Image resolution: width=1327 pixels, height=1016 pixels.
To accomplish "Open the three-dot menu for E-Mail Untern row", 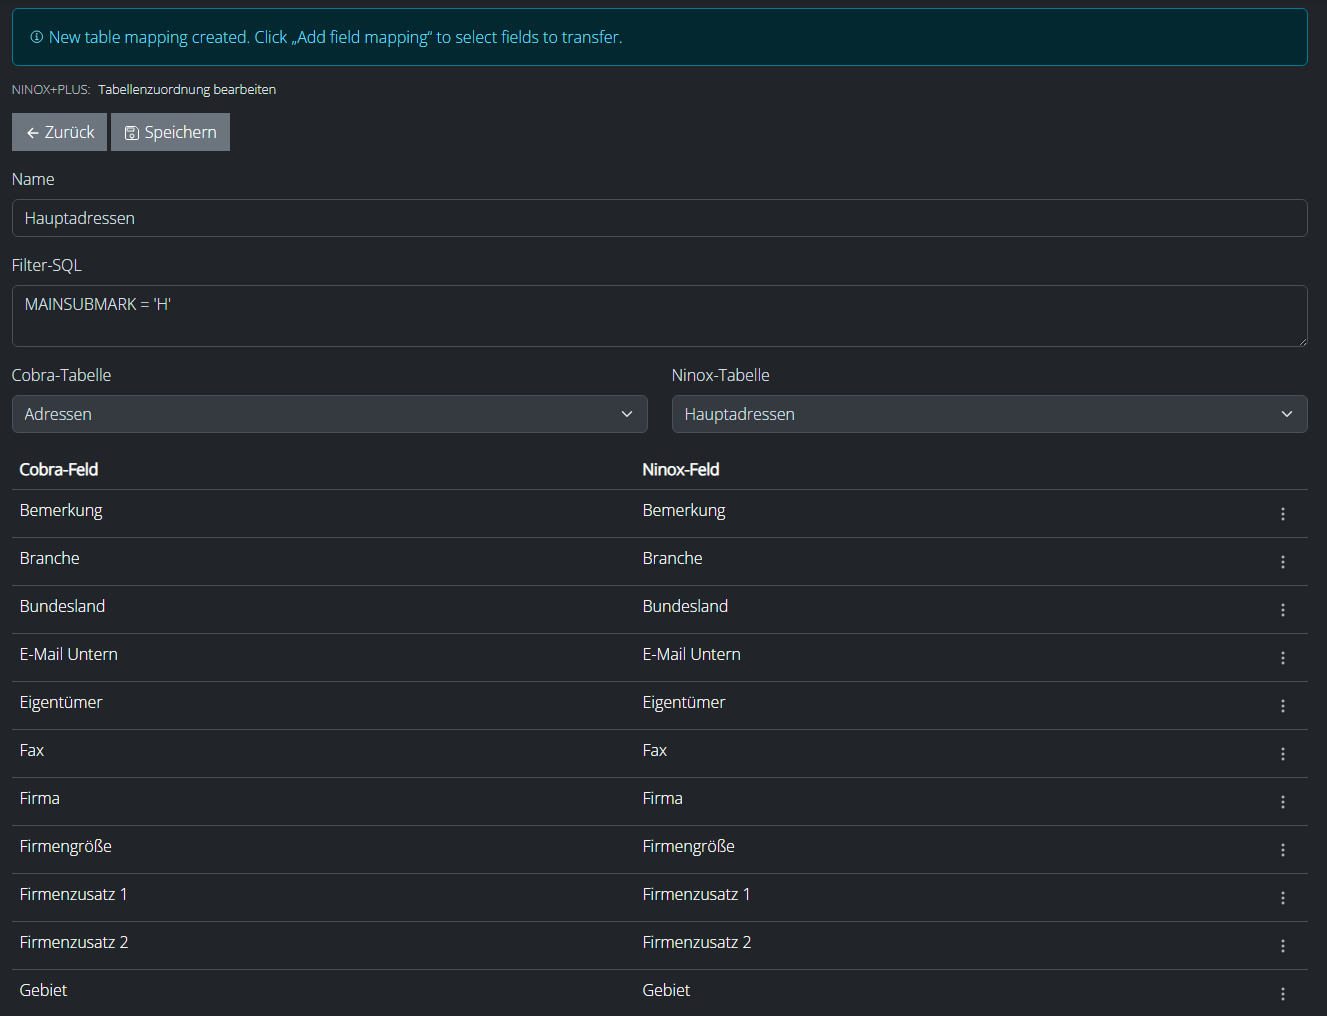I will (1283, 658).
